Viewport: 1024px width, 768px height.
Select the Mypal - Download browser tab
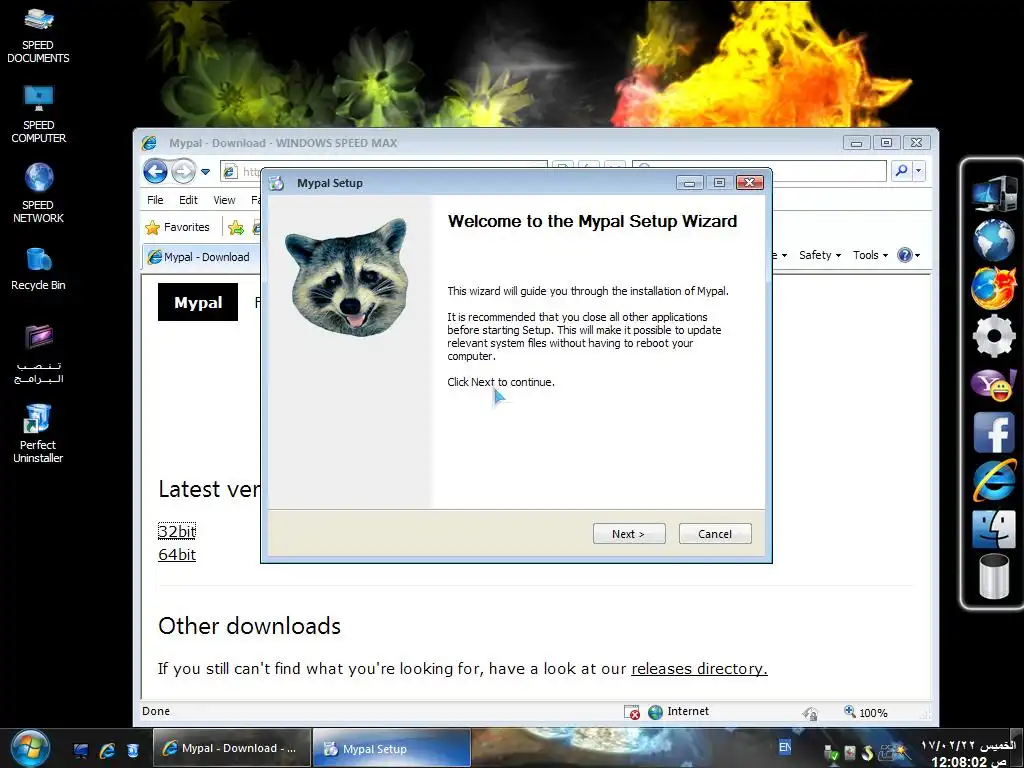coord(201,257)
